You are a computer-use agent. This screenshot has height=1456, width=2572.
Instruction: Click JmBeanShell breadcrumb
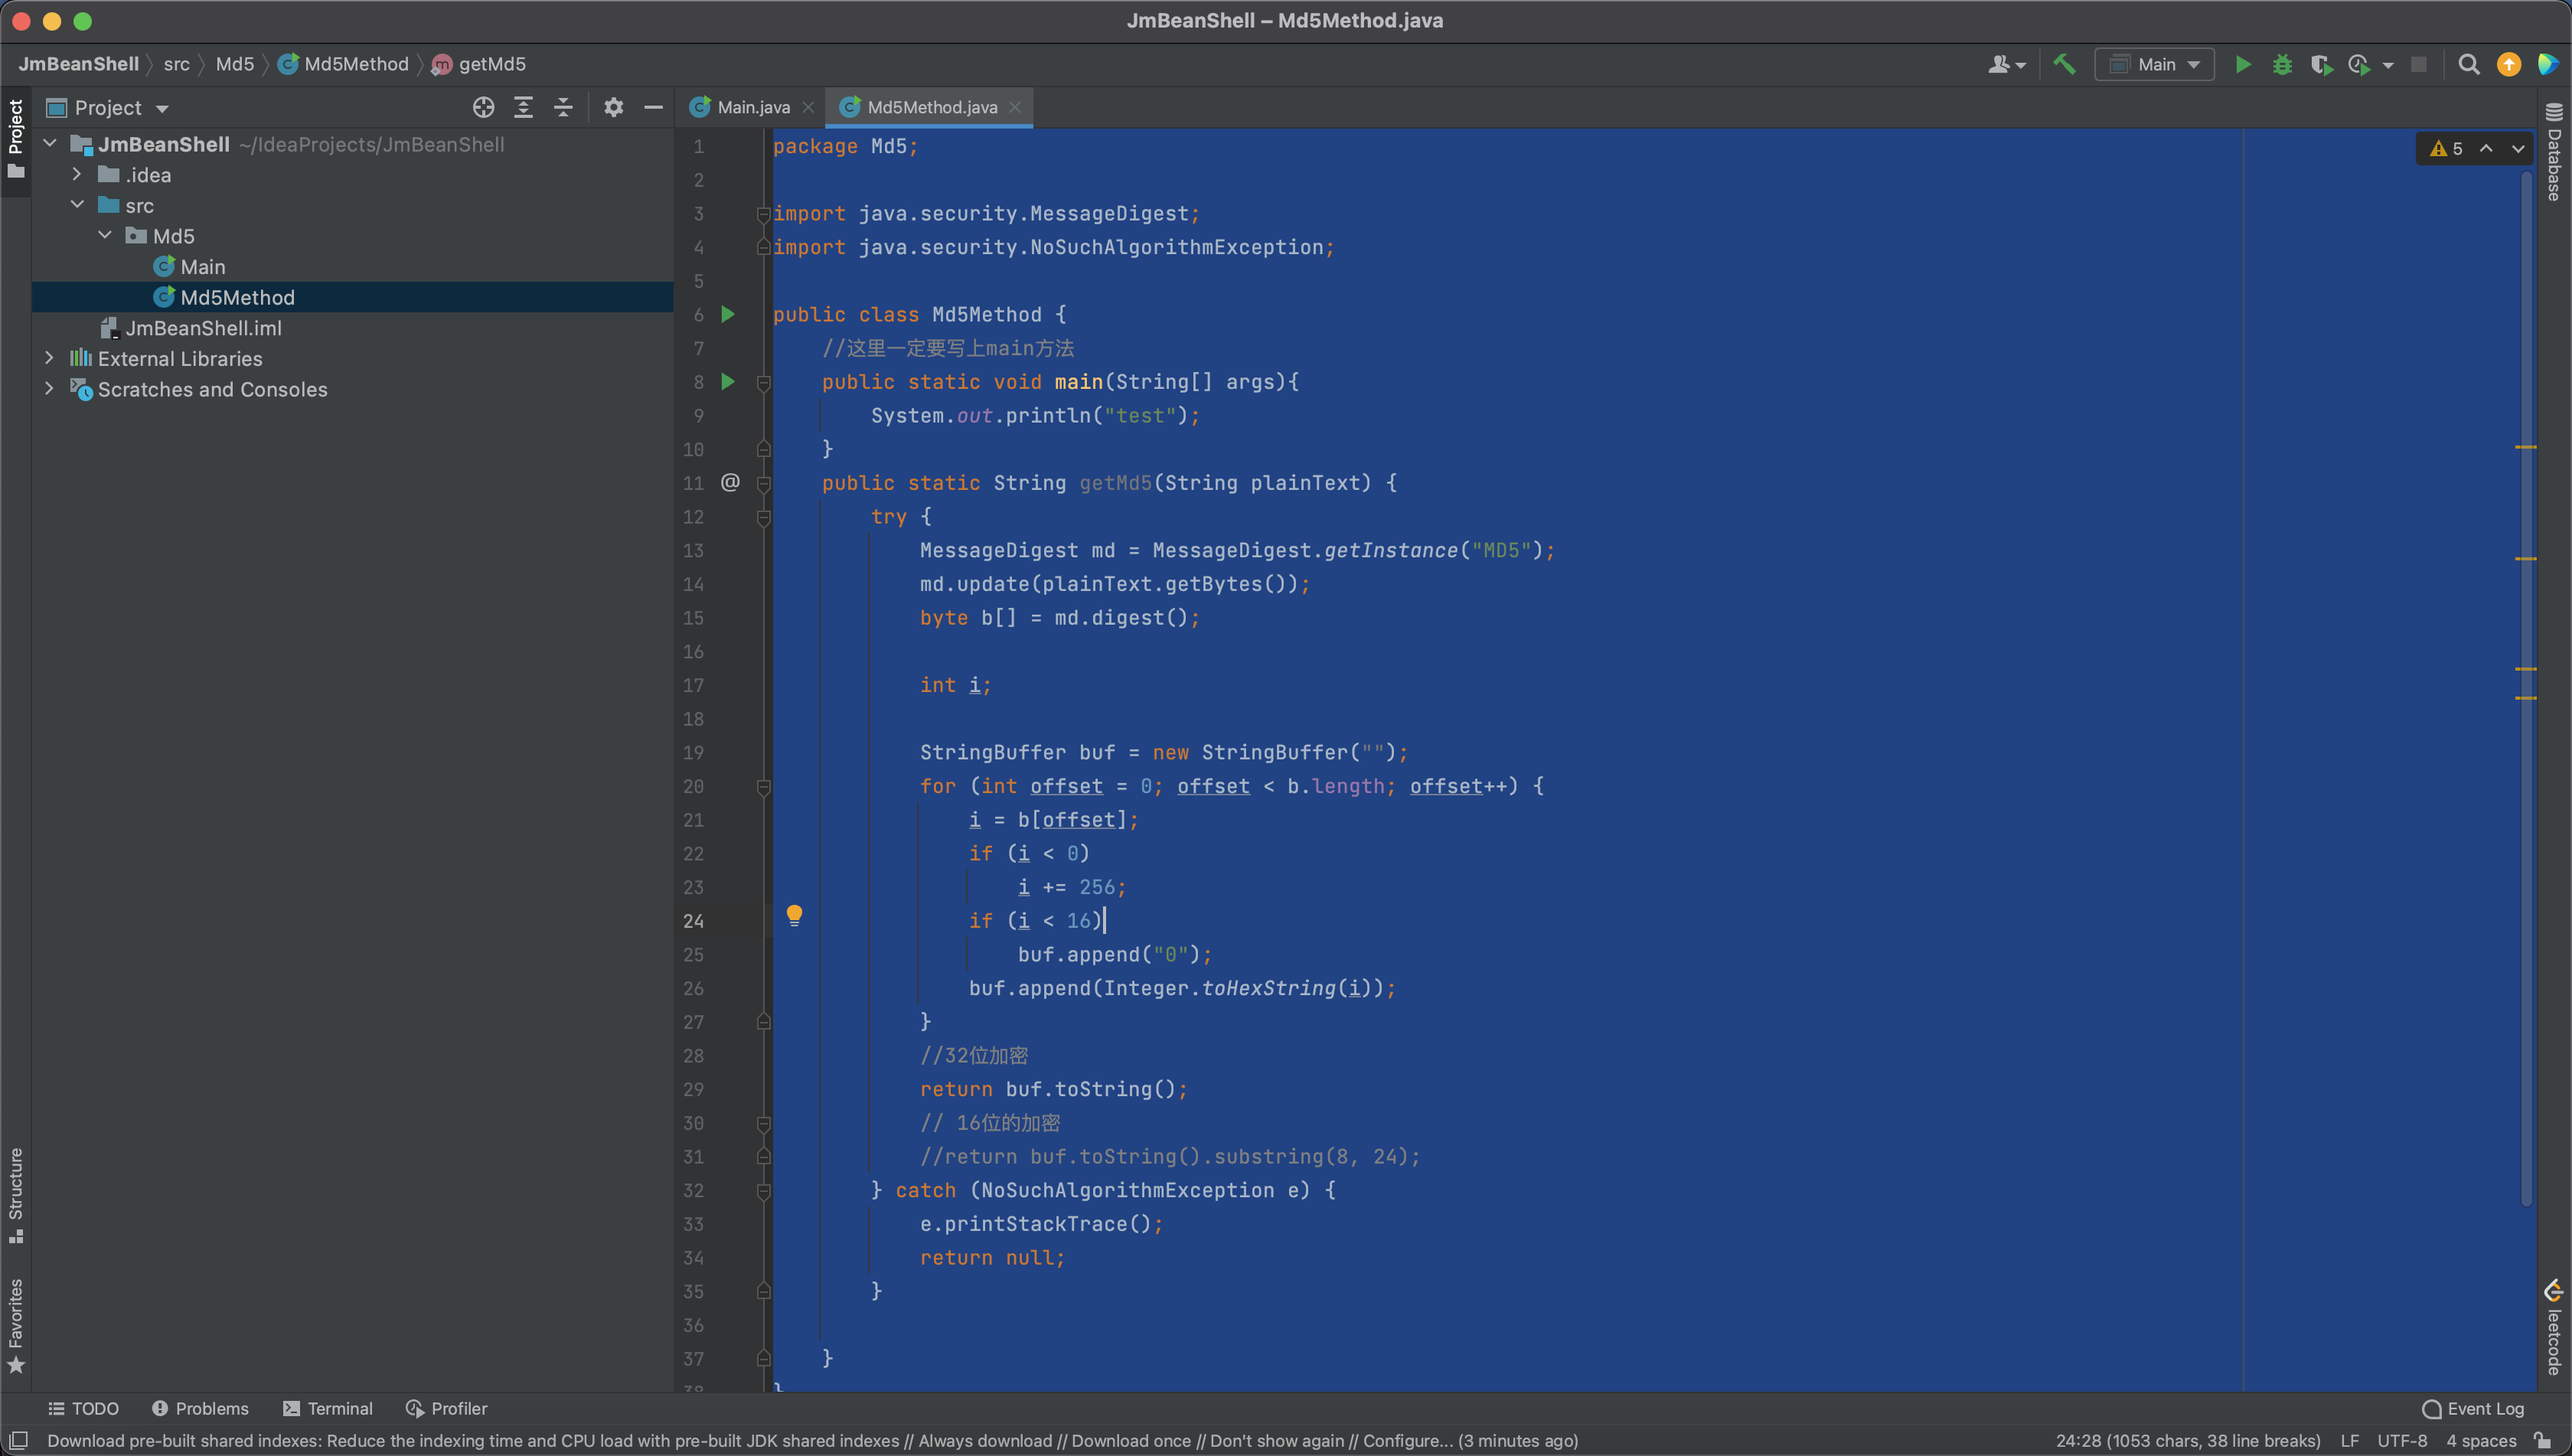[x=78, y=64]
